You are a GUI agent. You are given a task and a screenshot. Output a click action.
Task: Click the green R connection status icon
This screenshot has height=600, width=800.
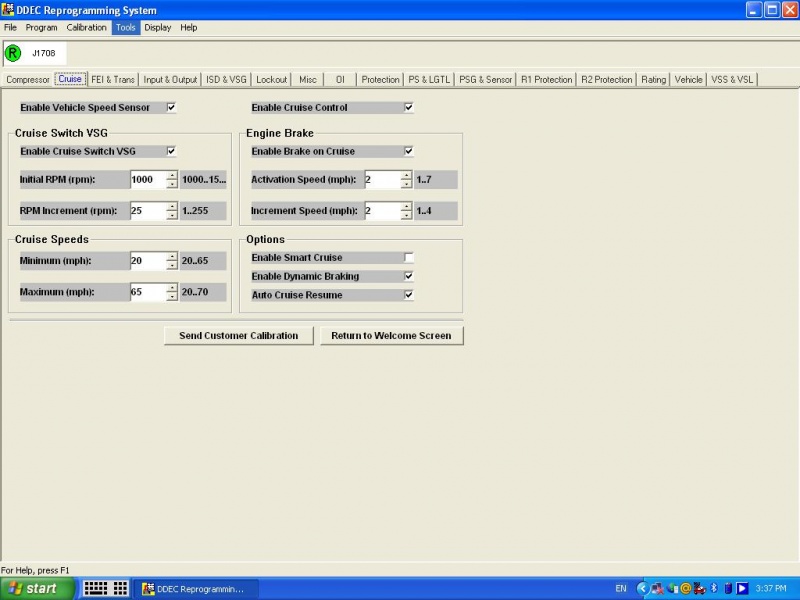(x=13, y=53)
